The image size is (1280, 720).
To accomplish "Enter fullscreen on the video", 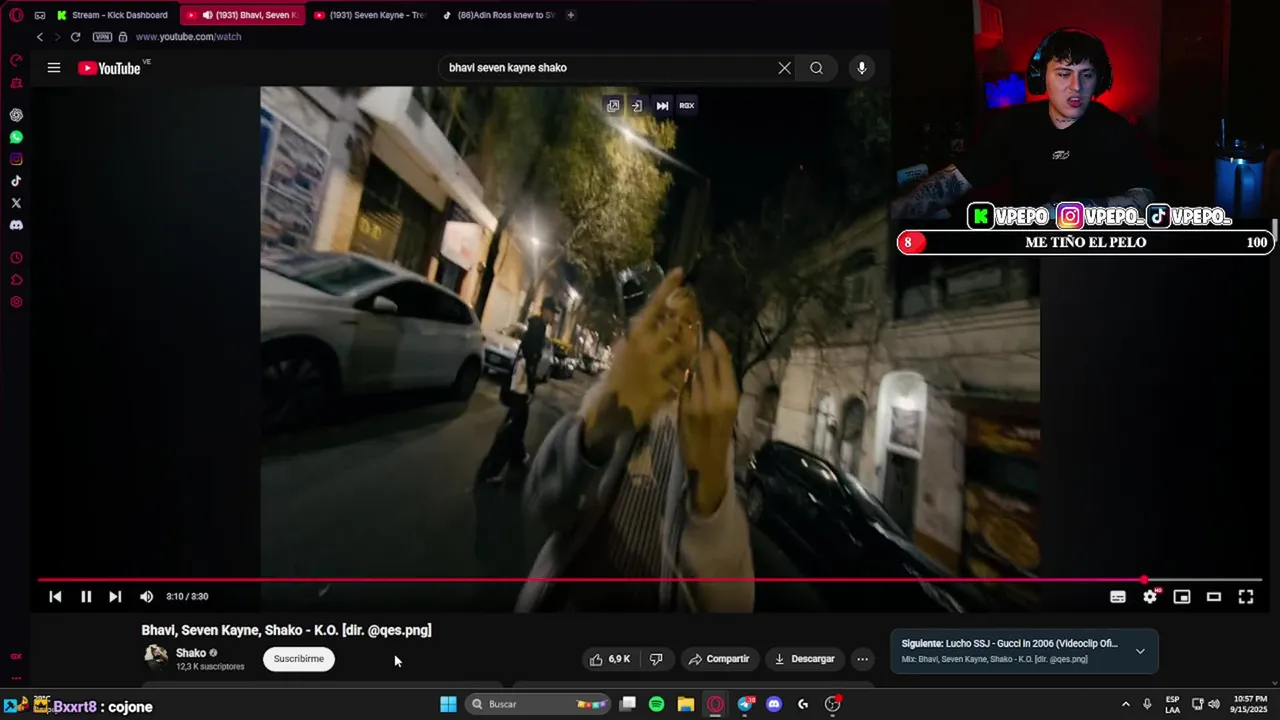I will coord(1246,597).
